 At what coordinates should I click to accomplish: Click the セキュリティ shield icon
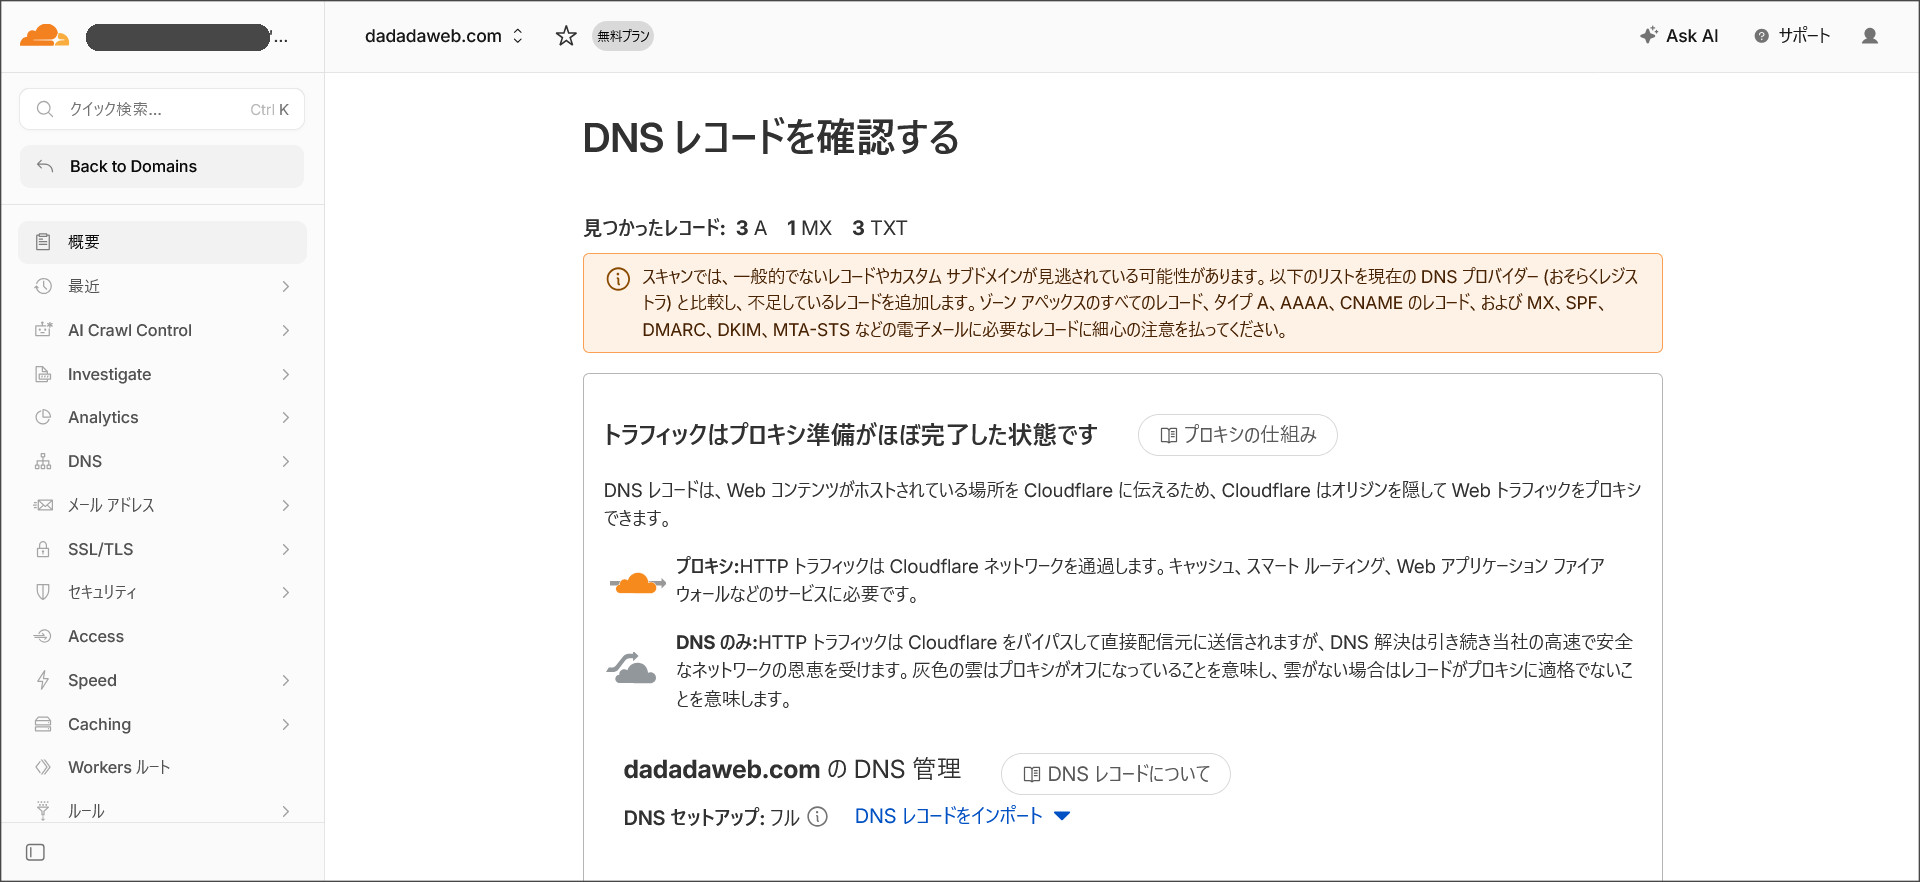43,592
